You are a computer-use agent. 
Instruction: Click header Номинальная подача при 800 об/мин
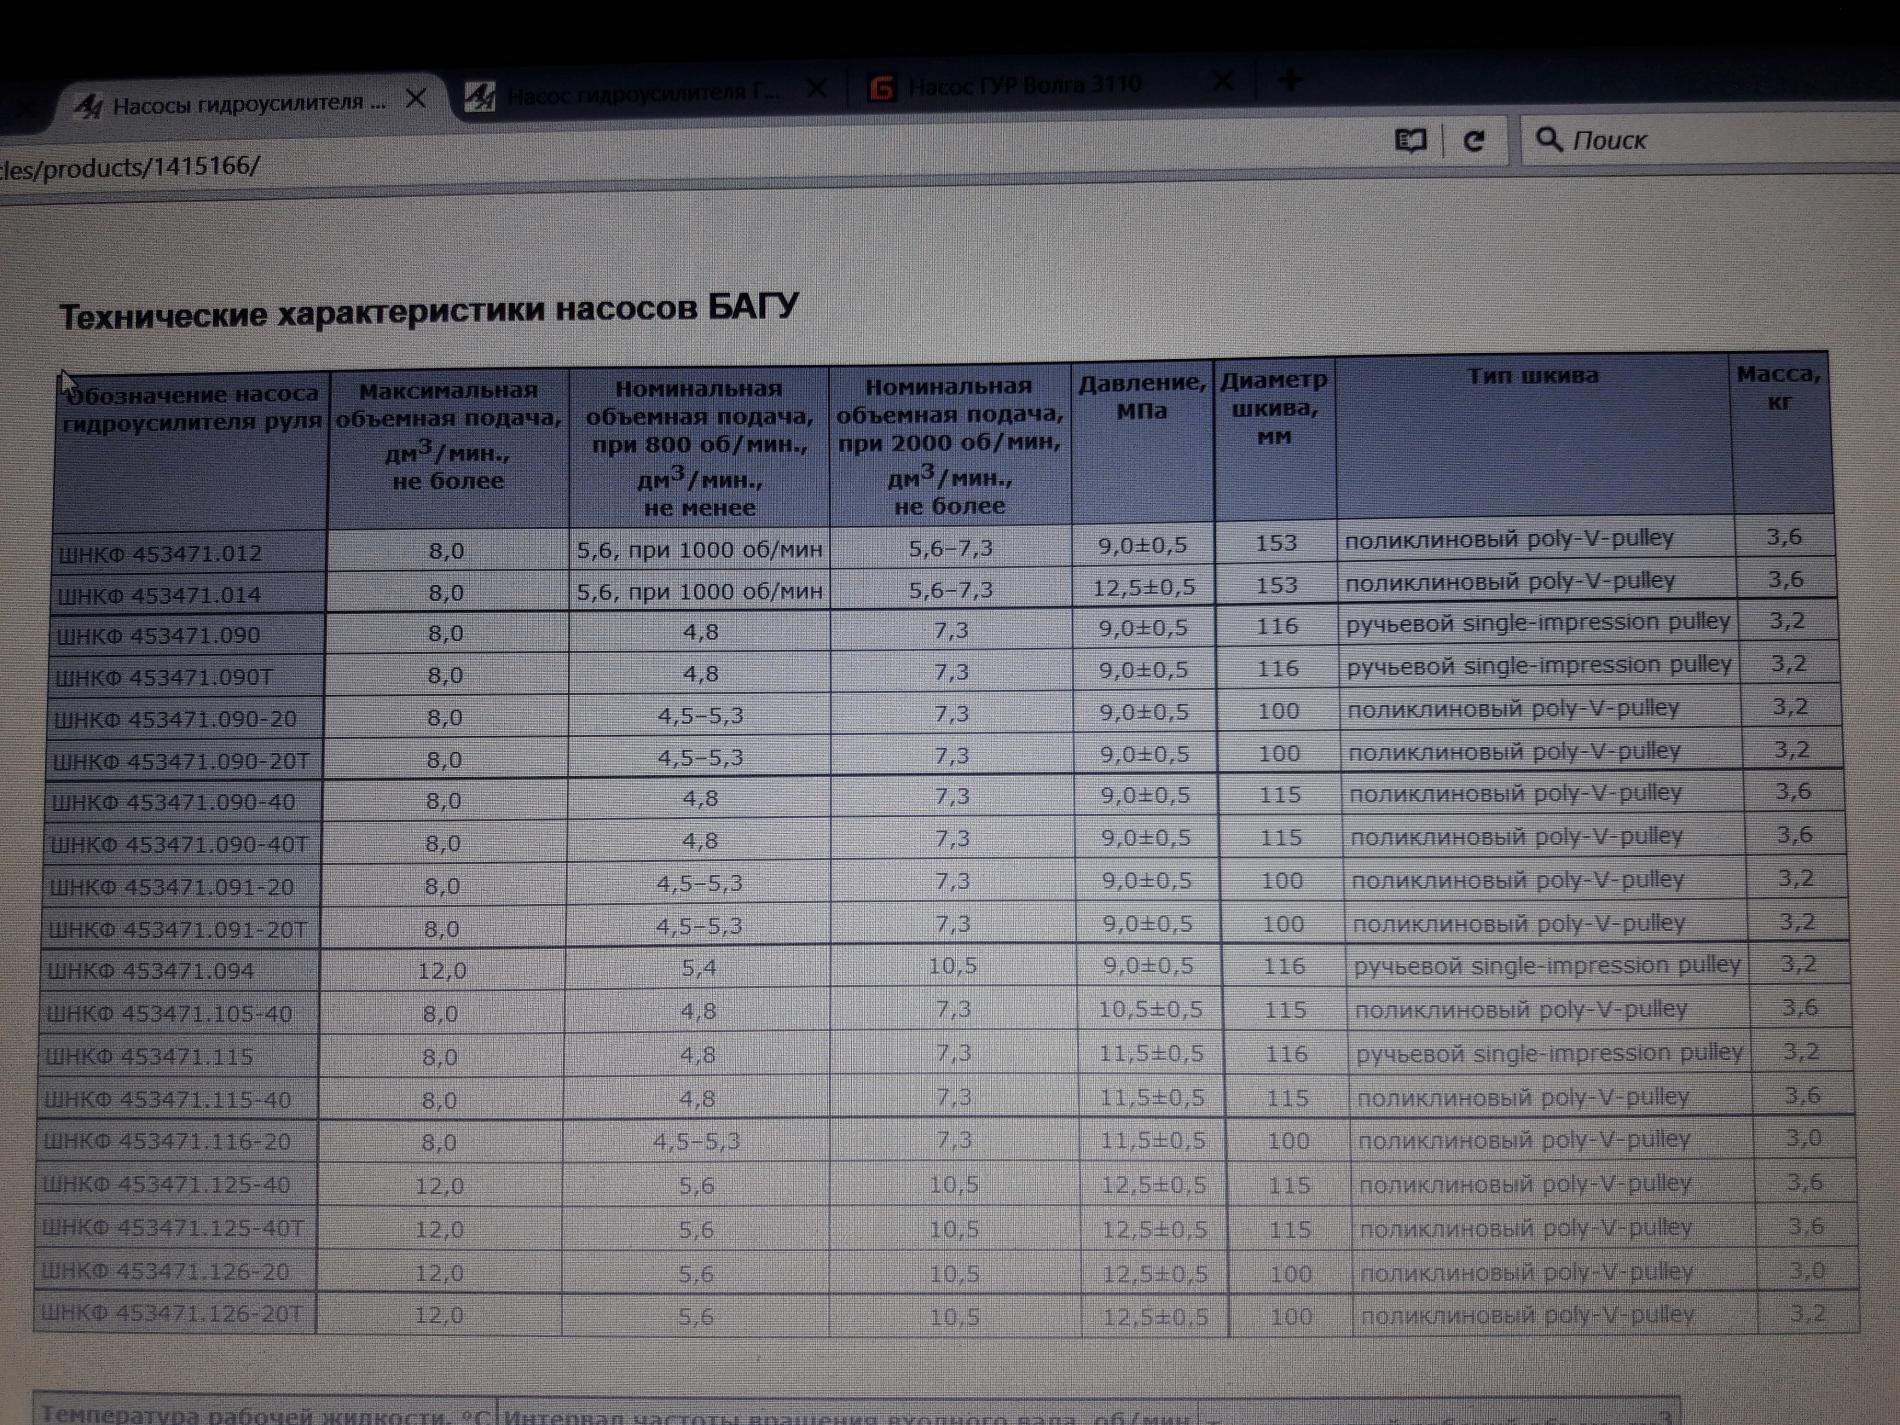click(699, 447)
